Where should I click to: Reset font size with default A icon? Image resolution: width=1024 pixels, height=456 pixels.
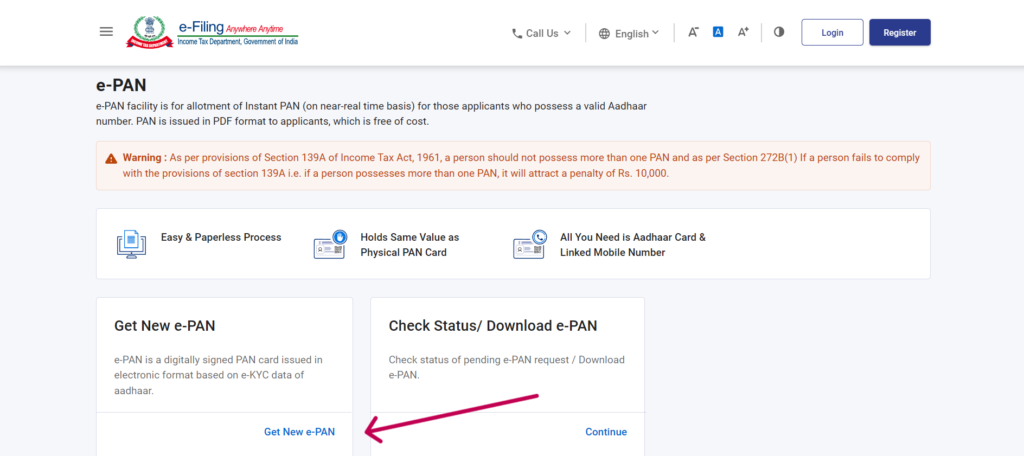point(718,32)
